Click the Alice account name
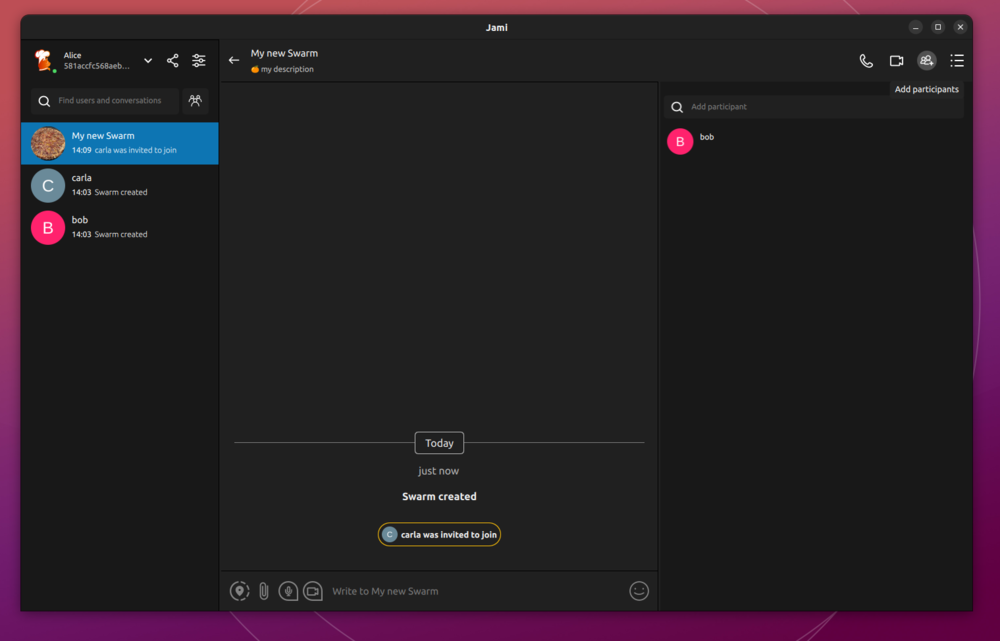 pyautogui.click(x=73, y=55)
